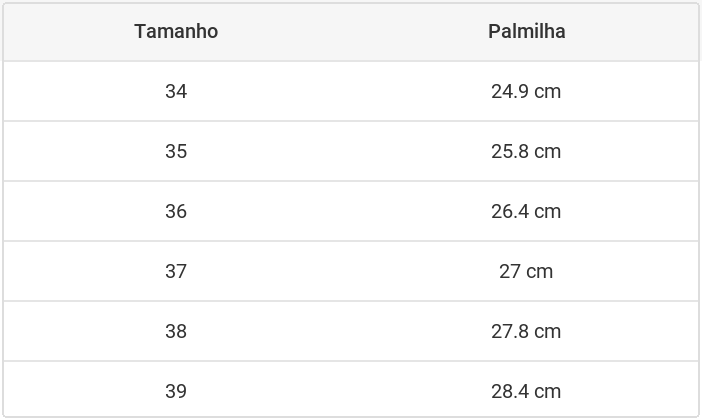Select size 36 cell

point(176,211)
